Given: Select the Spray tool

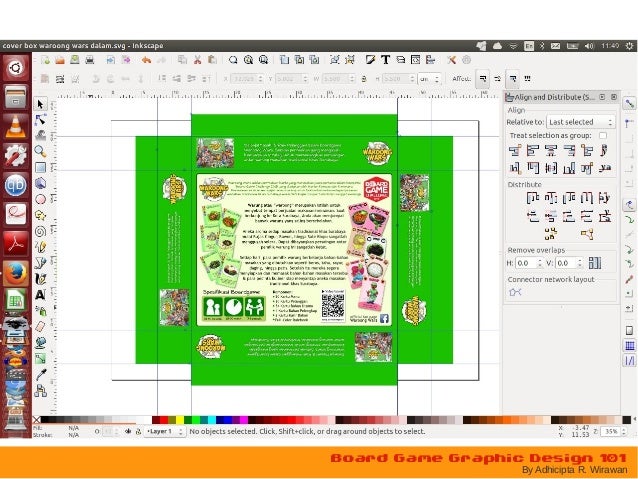Looking at the screenshot, I should coord(40,311).
